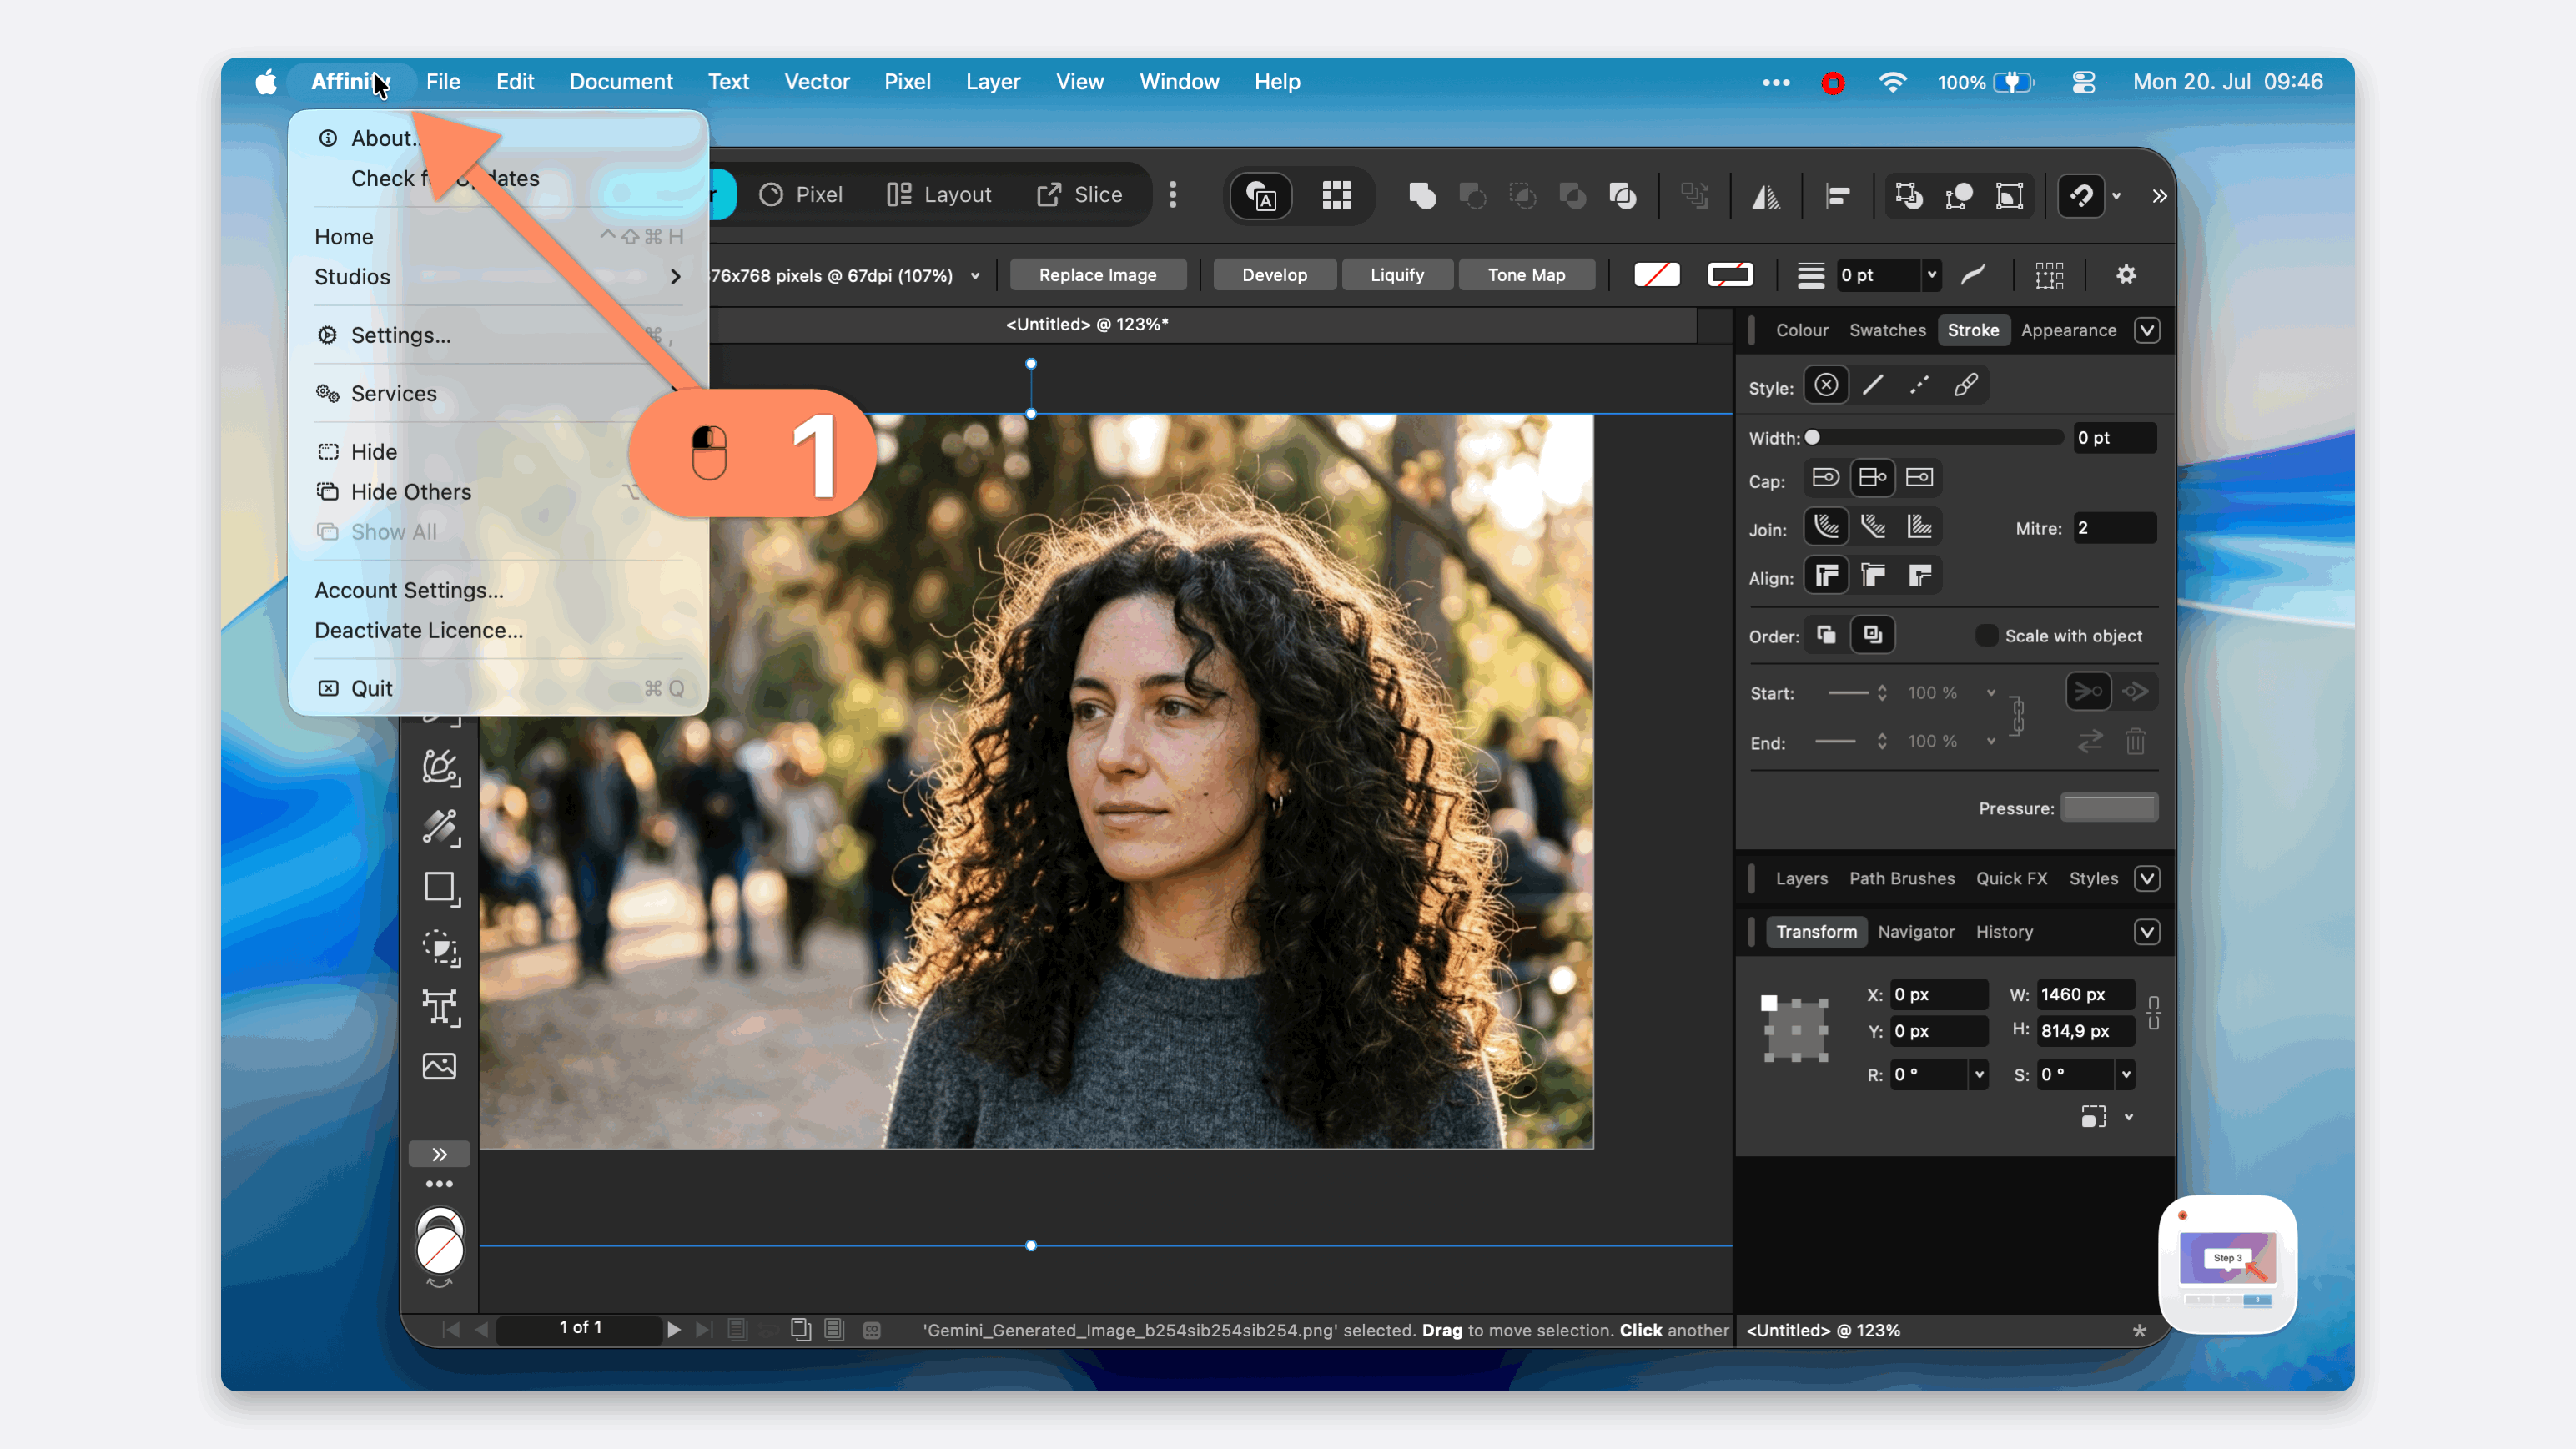Screen dimensions: 2576x1449
Task: Open the rotation R value dropdown
Action: (x=1978, y=1075)
